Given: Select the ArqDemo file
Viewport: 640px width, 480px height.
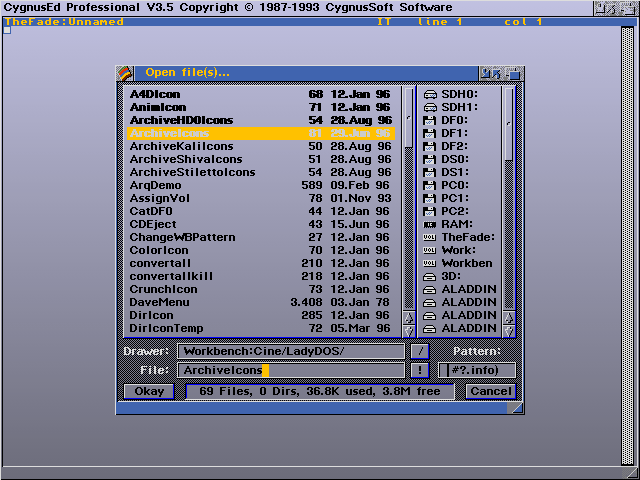Looking at the screenshot, I should coord(261,185).
